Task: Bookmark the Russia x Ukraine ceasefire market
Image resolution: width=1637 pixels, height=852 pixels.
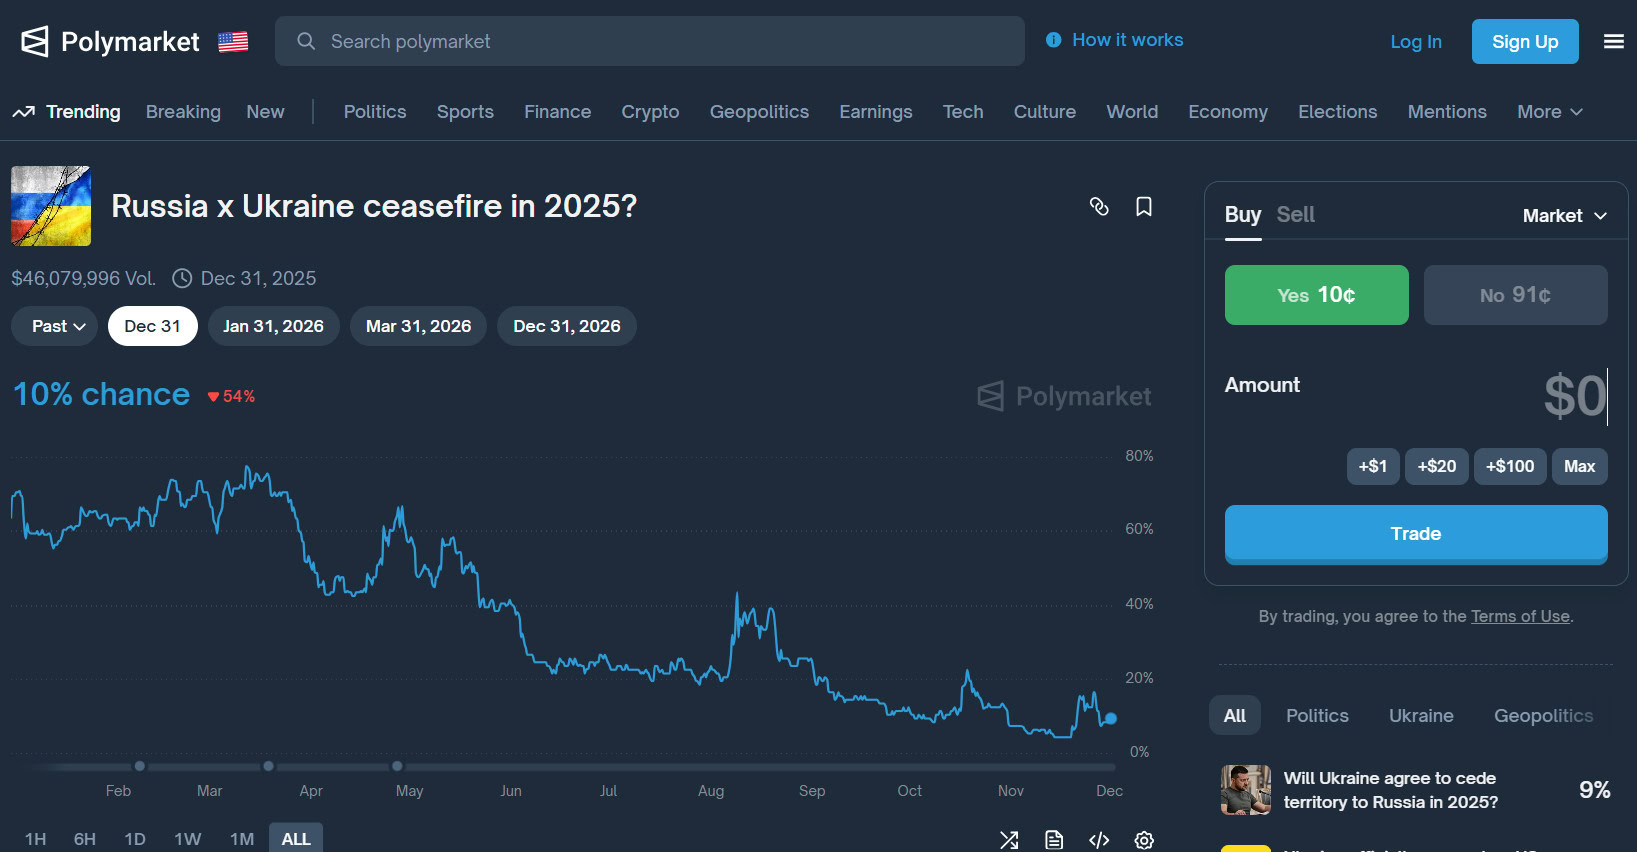Action: [x=1144, y=206]
